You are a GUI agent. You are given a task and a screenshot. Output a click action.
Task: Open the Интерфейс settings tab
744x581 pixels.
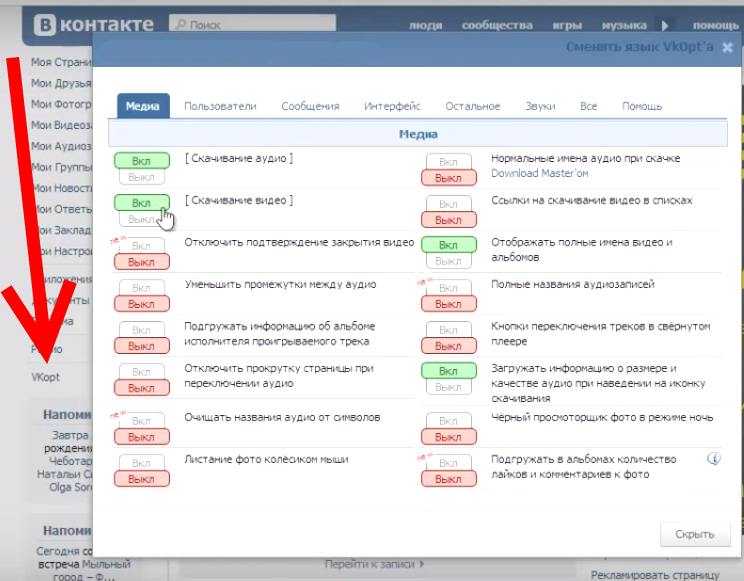coord(392,106)
